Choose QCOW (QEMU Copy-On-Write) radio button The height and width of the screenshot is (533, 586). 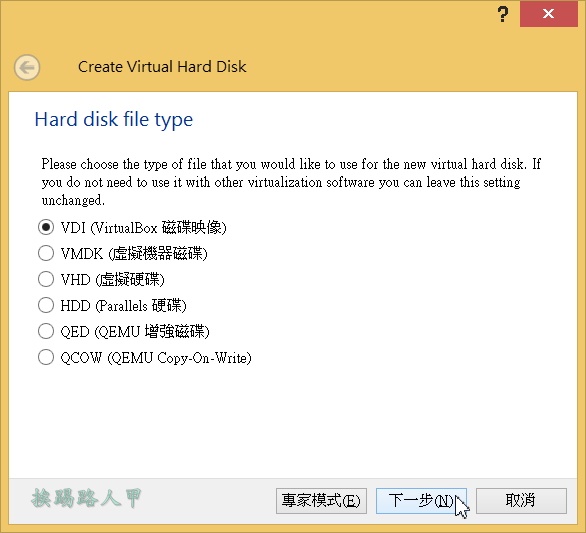pyautogui.click(x=46, y=357)
